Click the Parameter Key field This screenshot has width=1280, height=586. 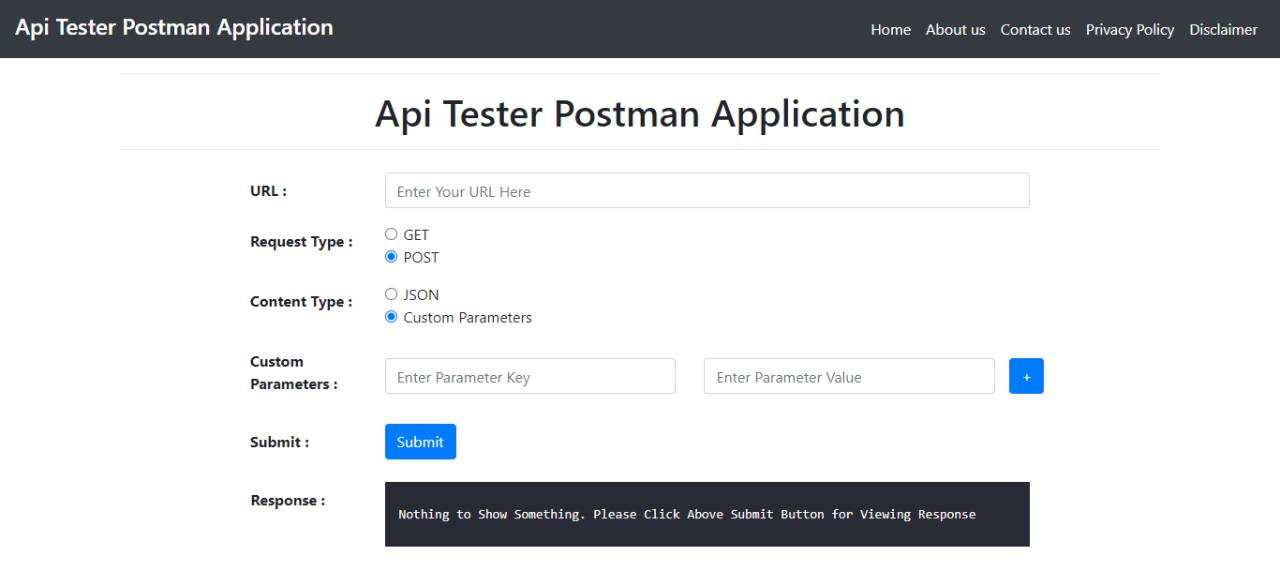pyautogui.click(x=530, y=376)
